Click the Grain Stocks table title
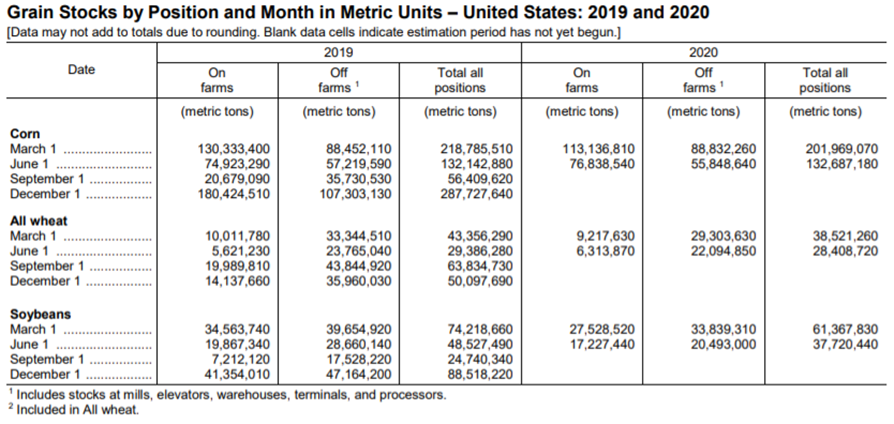The height and width of the screenshot is (424, 894). tap(358, 13)
